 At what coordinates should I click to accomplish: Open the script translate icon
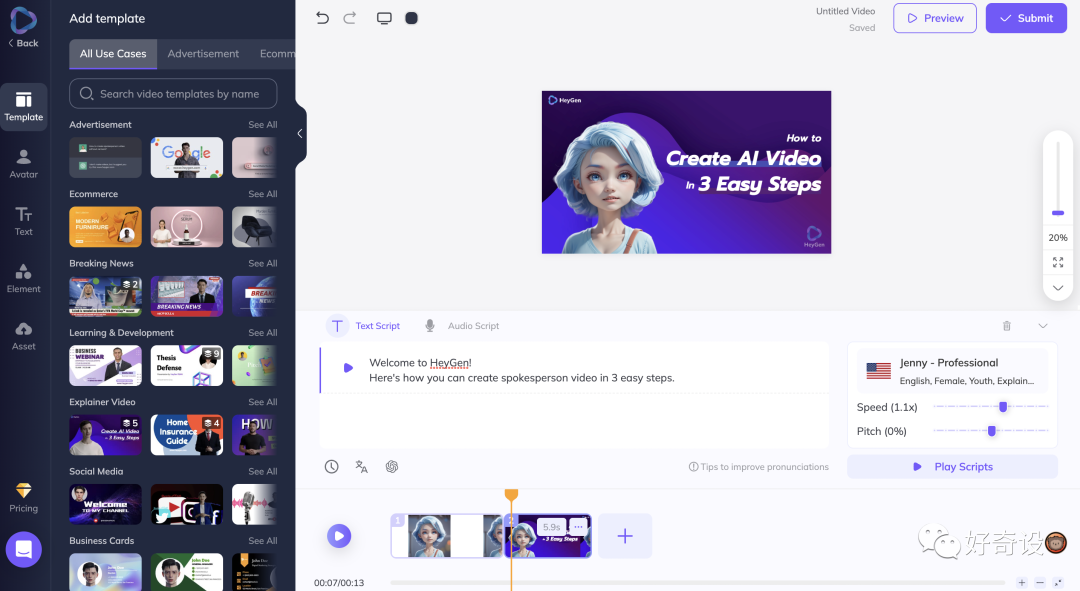[362, 466]
